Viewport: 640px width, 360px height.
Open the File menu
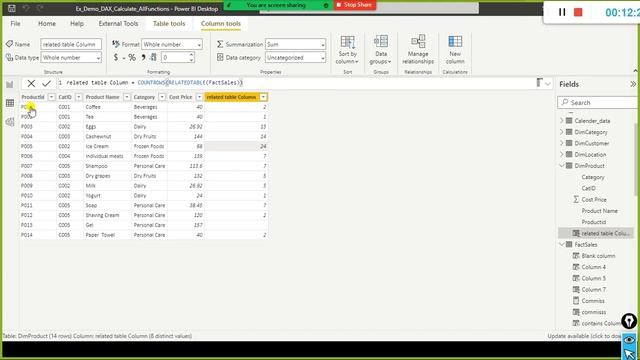[16, 24]
